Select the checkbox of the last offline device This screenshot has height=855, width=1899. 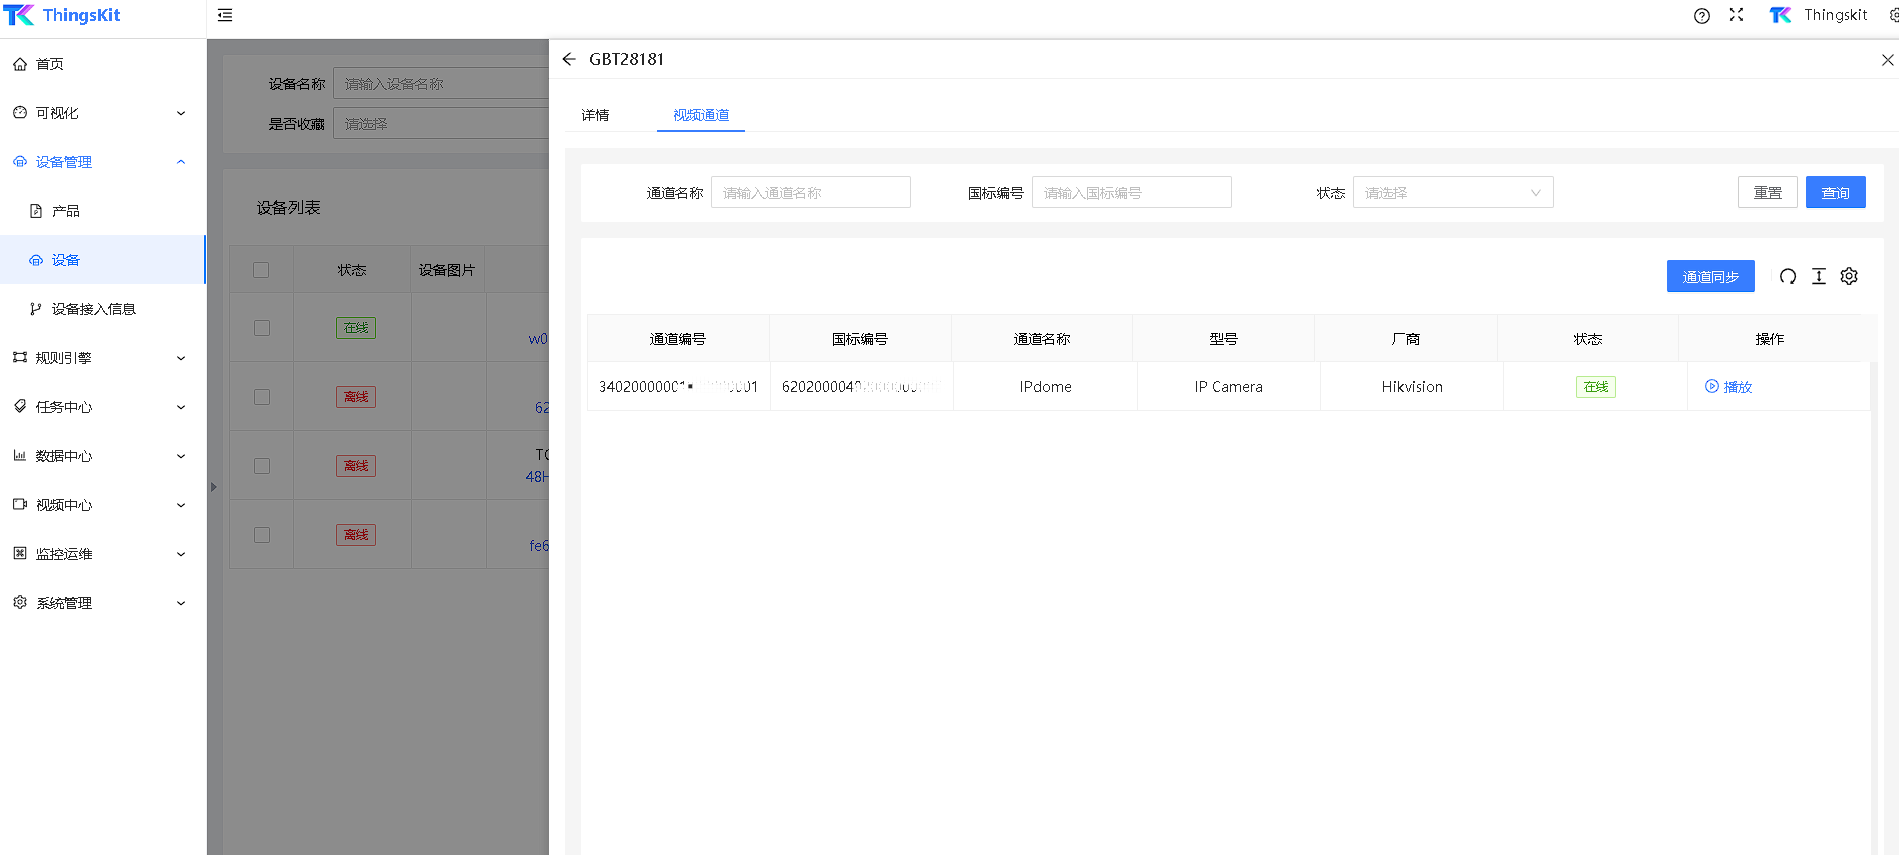[x=262, y=535]
